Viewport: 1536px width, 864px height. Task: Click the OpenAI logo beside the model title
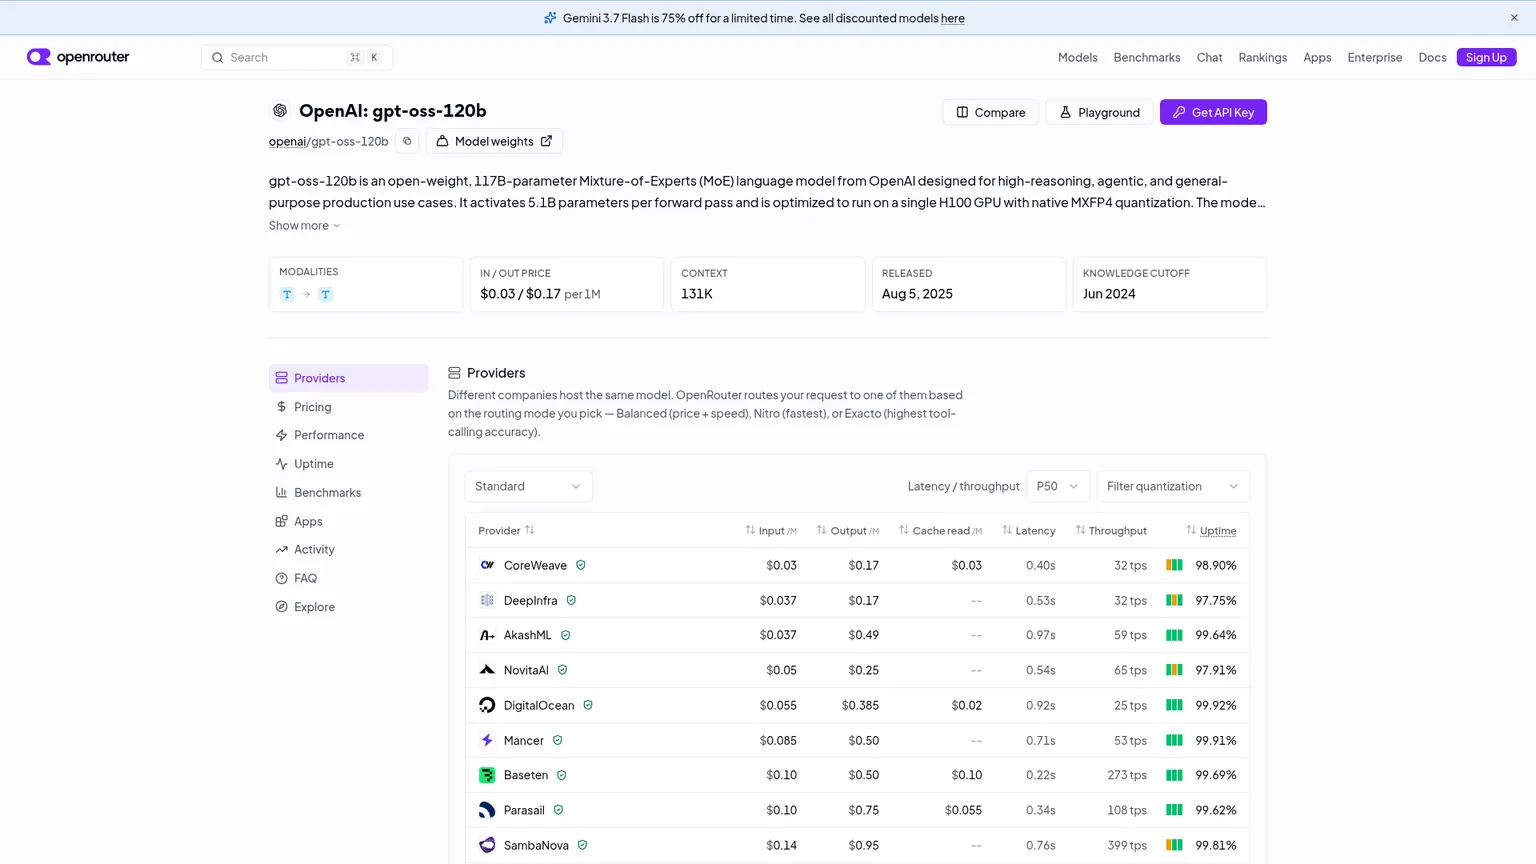280,111
